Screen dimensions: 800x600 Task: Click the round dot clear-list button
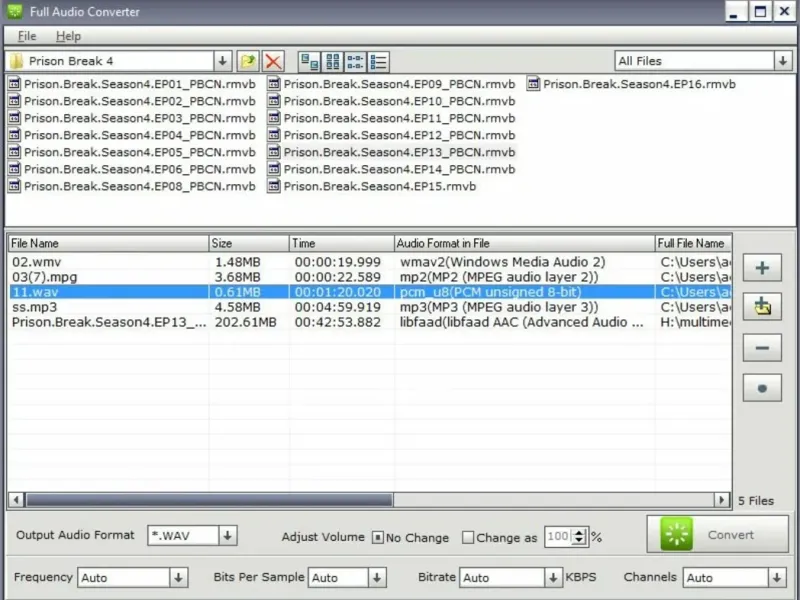point(762,388)
